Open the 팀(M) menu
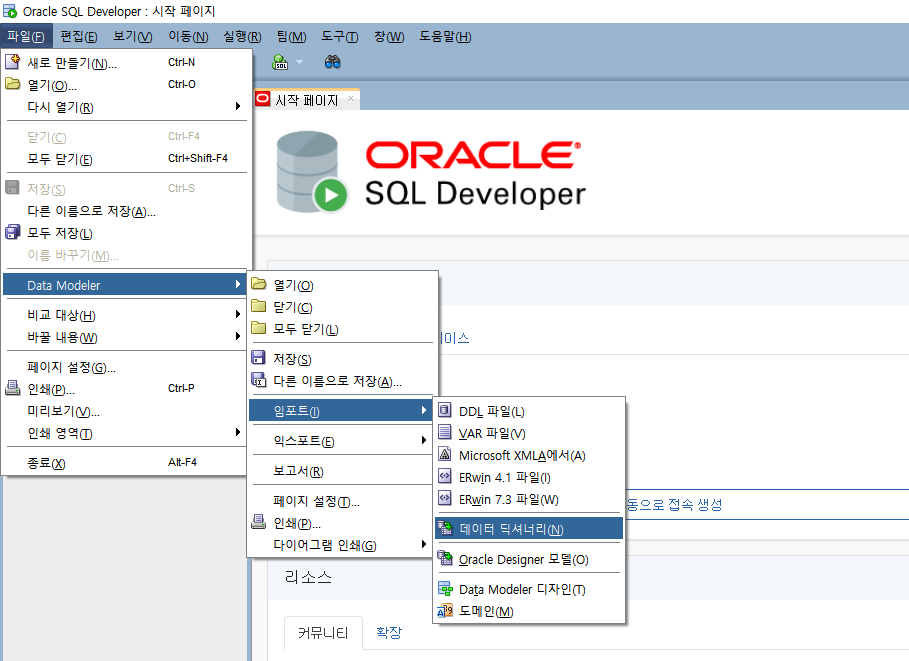This screenshot has height=661, width=909. point(291,37)
